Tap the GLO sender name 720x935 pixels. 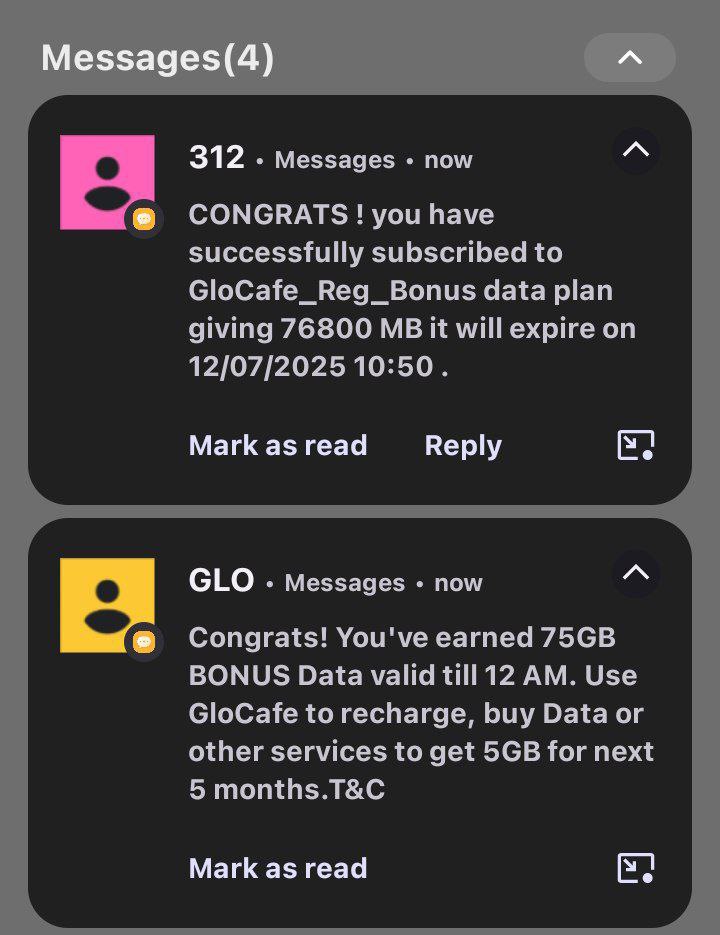click(x=221, y=581)
